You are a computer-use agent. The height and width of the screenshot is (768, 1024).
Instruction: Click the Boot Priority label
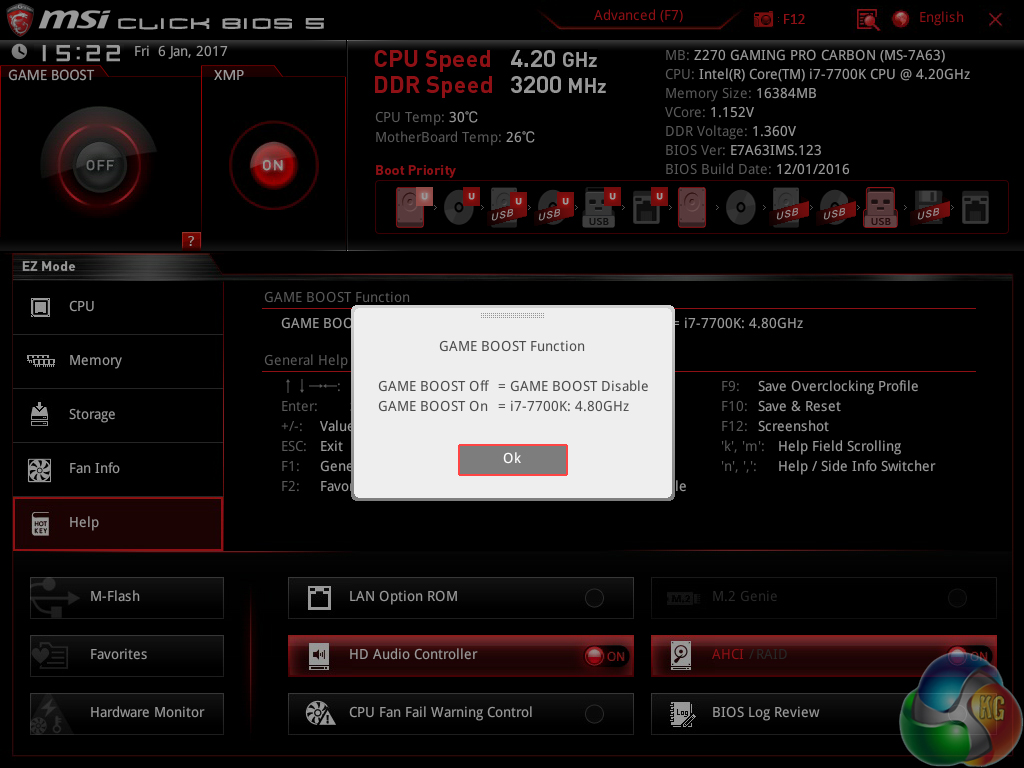tap(415, 170)
